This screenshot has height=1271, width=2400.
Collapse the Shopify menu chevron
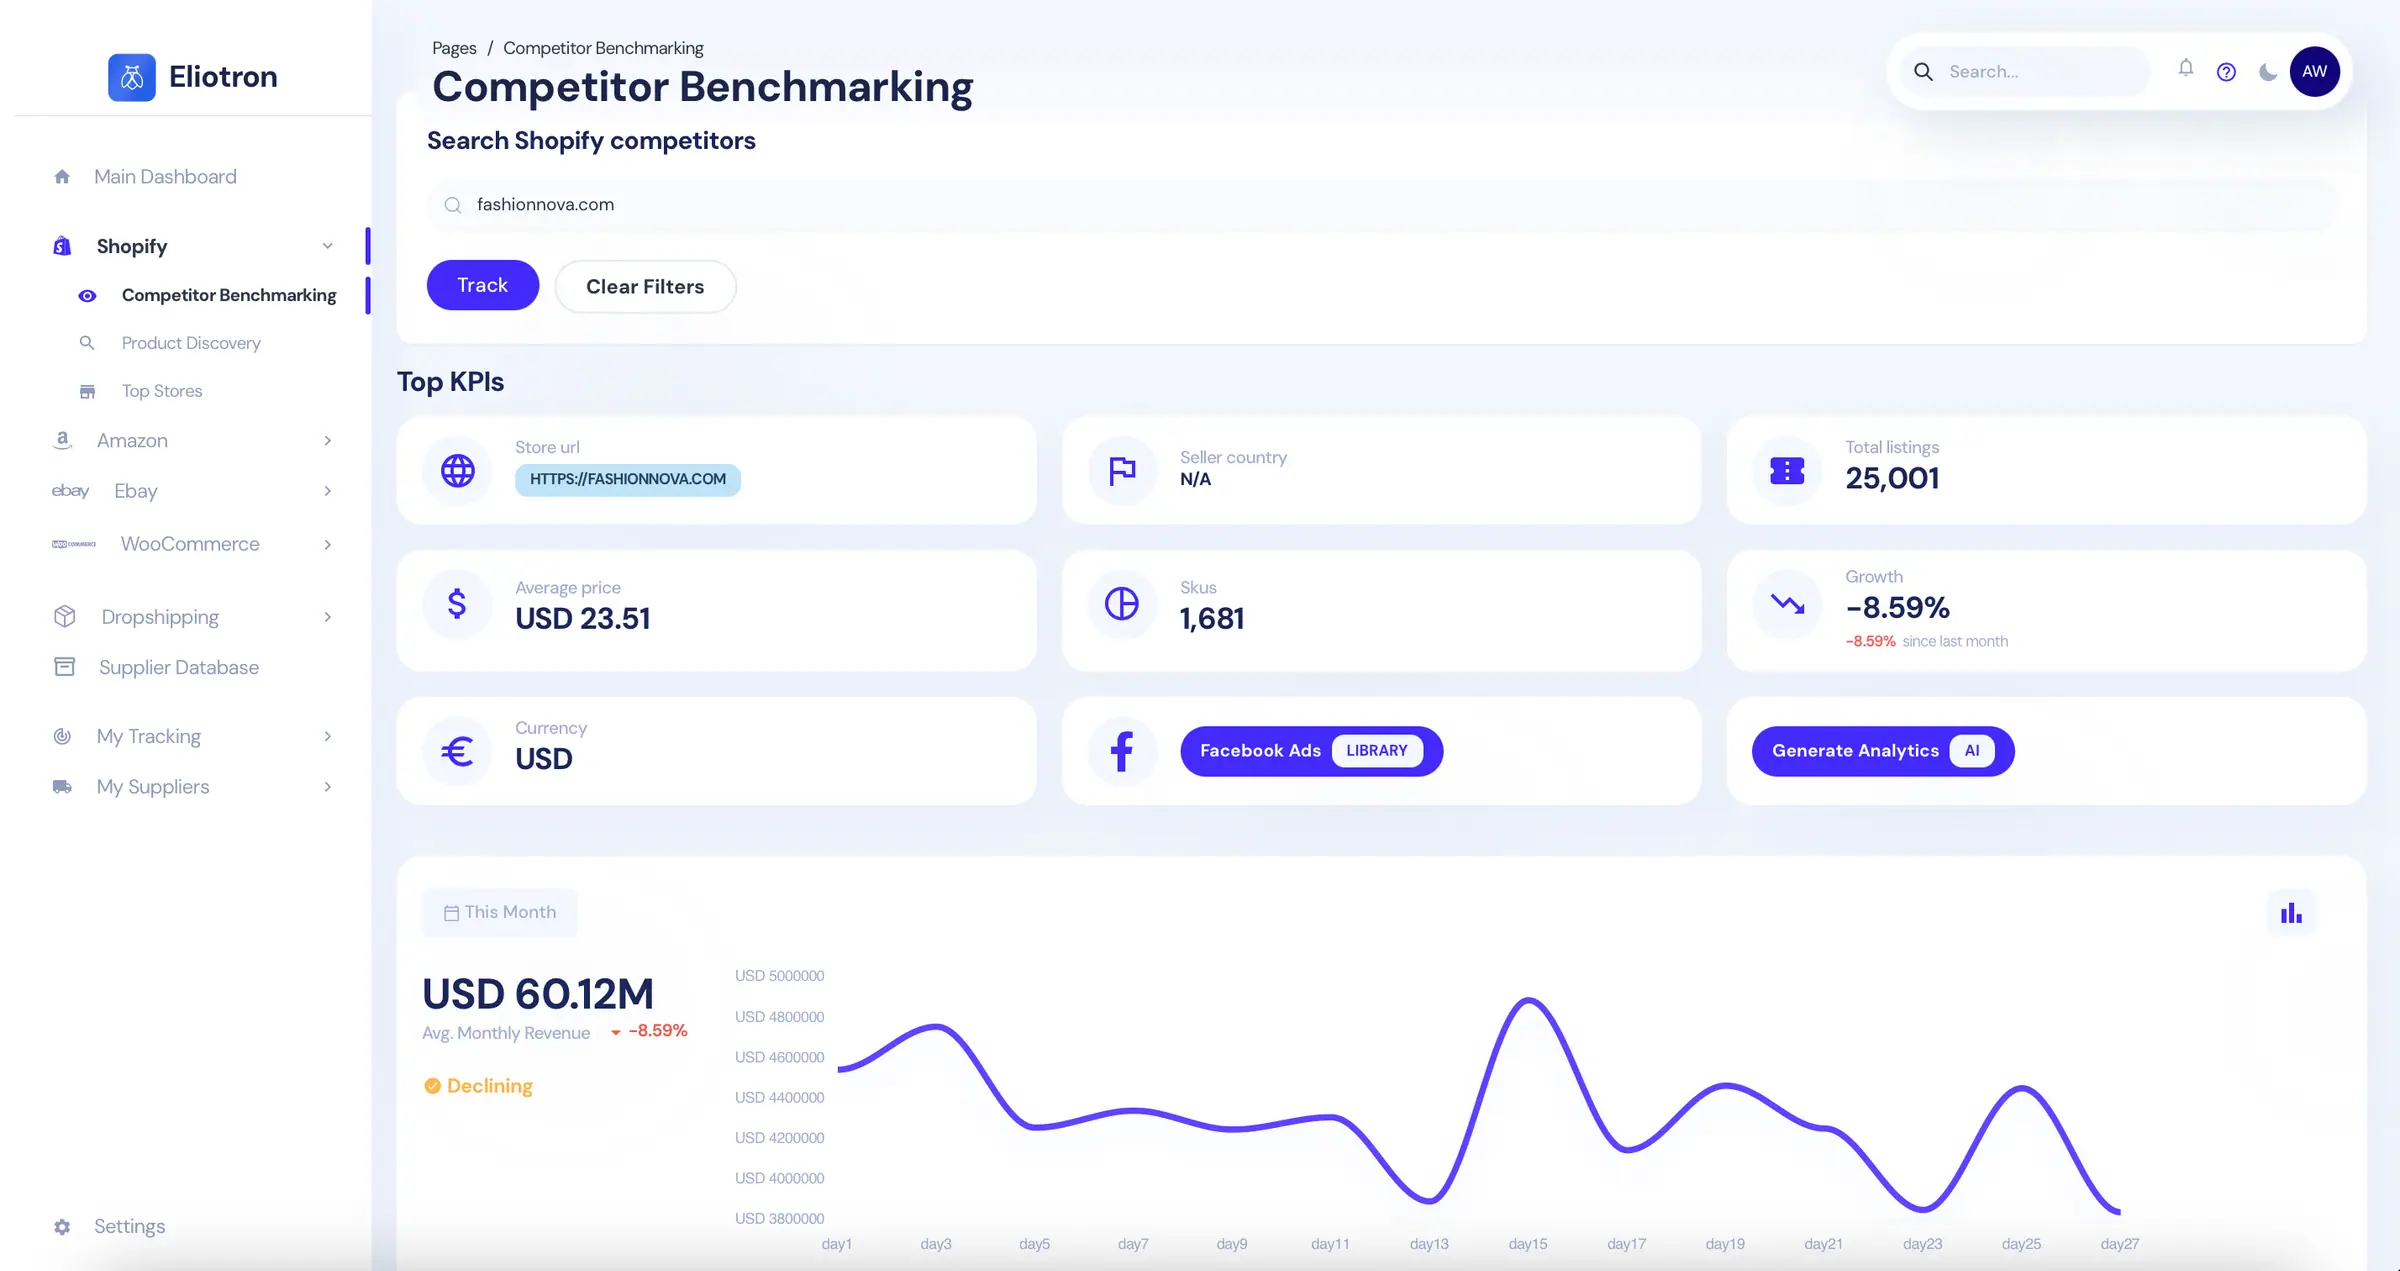pyautogui.click(x=327, y=246)
